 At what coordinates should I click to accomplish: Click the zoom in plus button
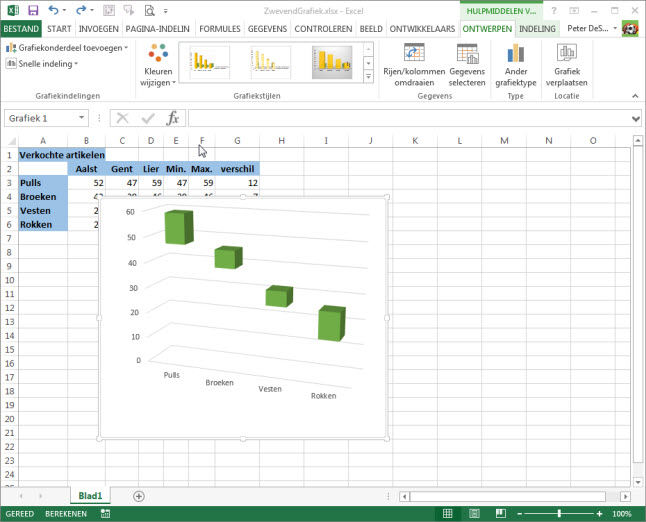coord(599,513)
